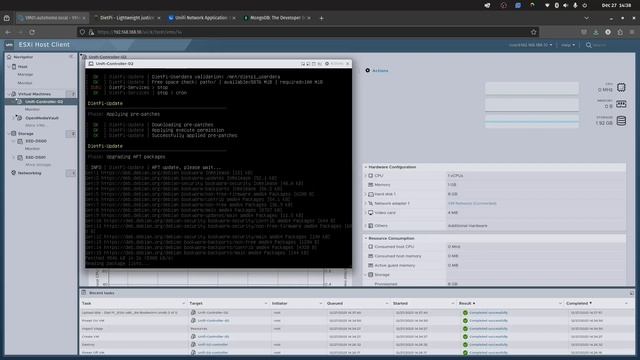This screenshot has width=640, height=360.
Task: Toggle console fullscreen icon
Action: (x=314, y=64)
